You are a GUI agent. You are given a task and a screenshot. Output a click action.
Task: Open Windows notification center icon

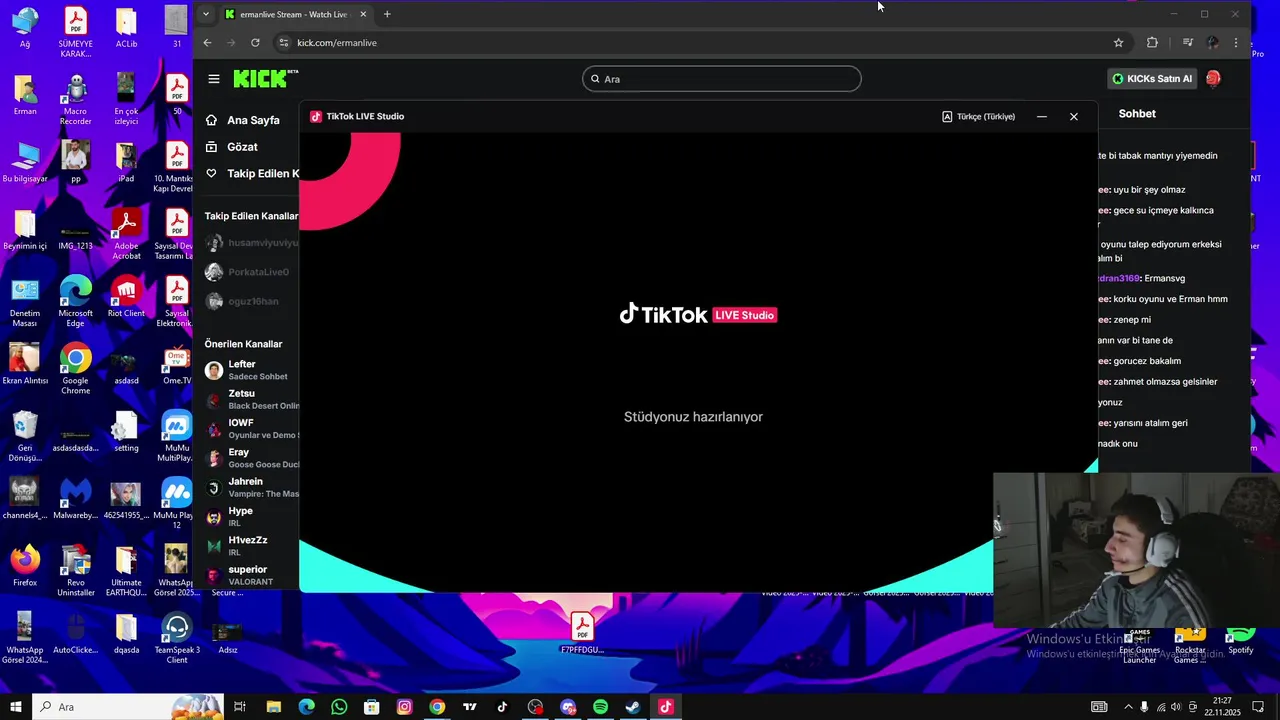(1258, 707)
